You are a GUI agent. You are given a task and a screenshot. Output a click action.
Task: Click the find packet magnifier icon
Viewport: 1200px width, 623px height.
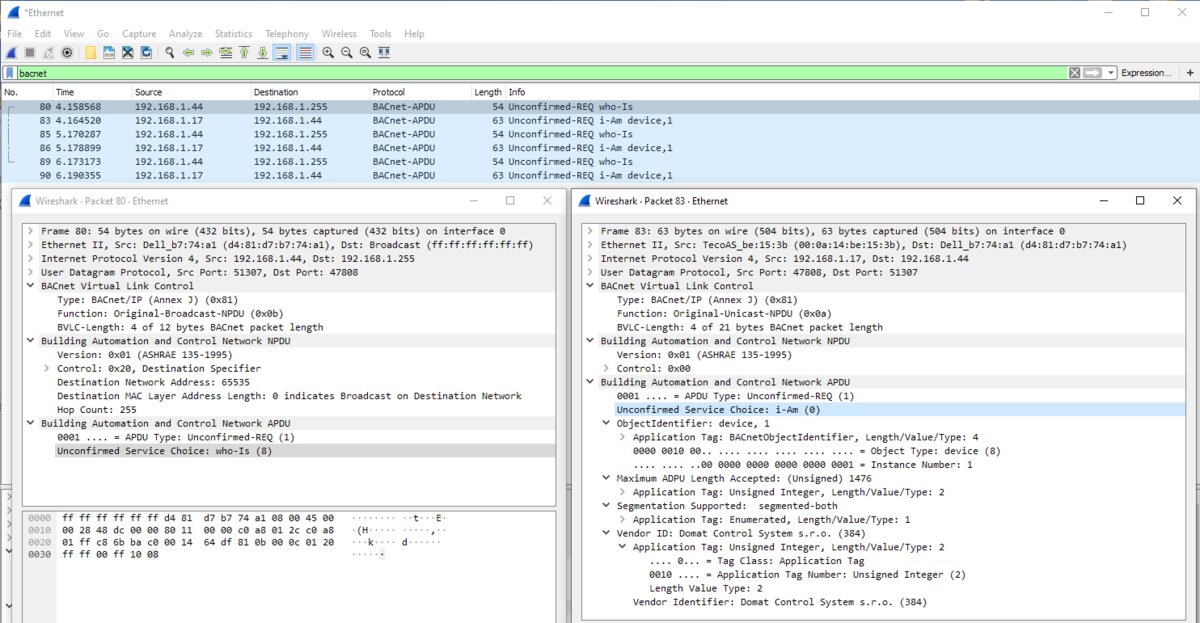[170, 53]
